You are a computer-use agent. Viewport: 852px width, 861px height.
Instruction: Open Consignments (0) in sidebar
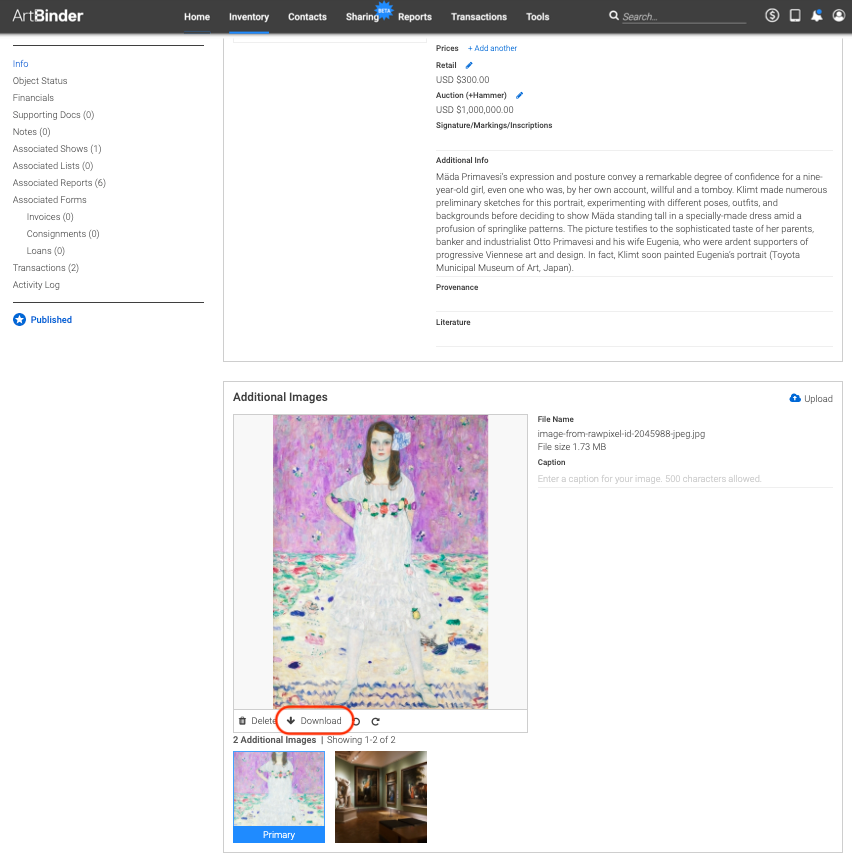click(x=63, y=234)
